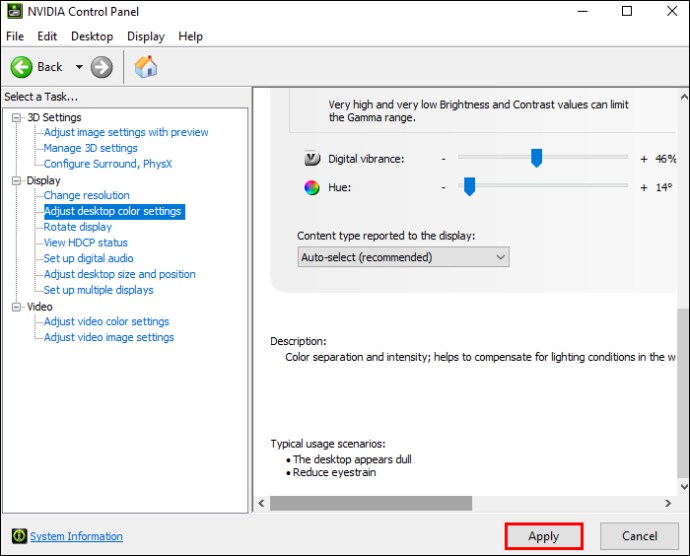
Task: Close the NVIDIA Control Panel window
Action: pyautogui.click(x=672, y=11)
